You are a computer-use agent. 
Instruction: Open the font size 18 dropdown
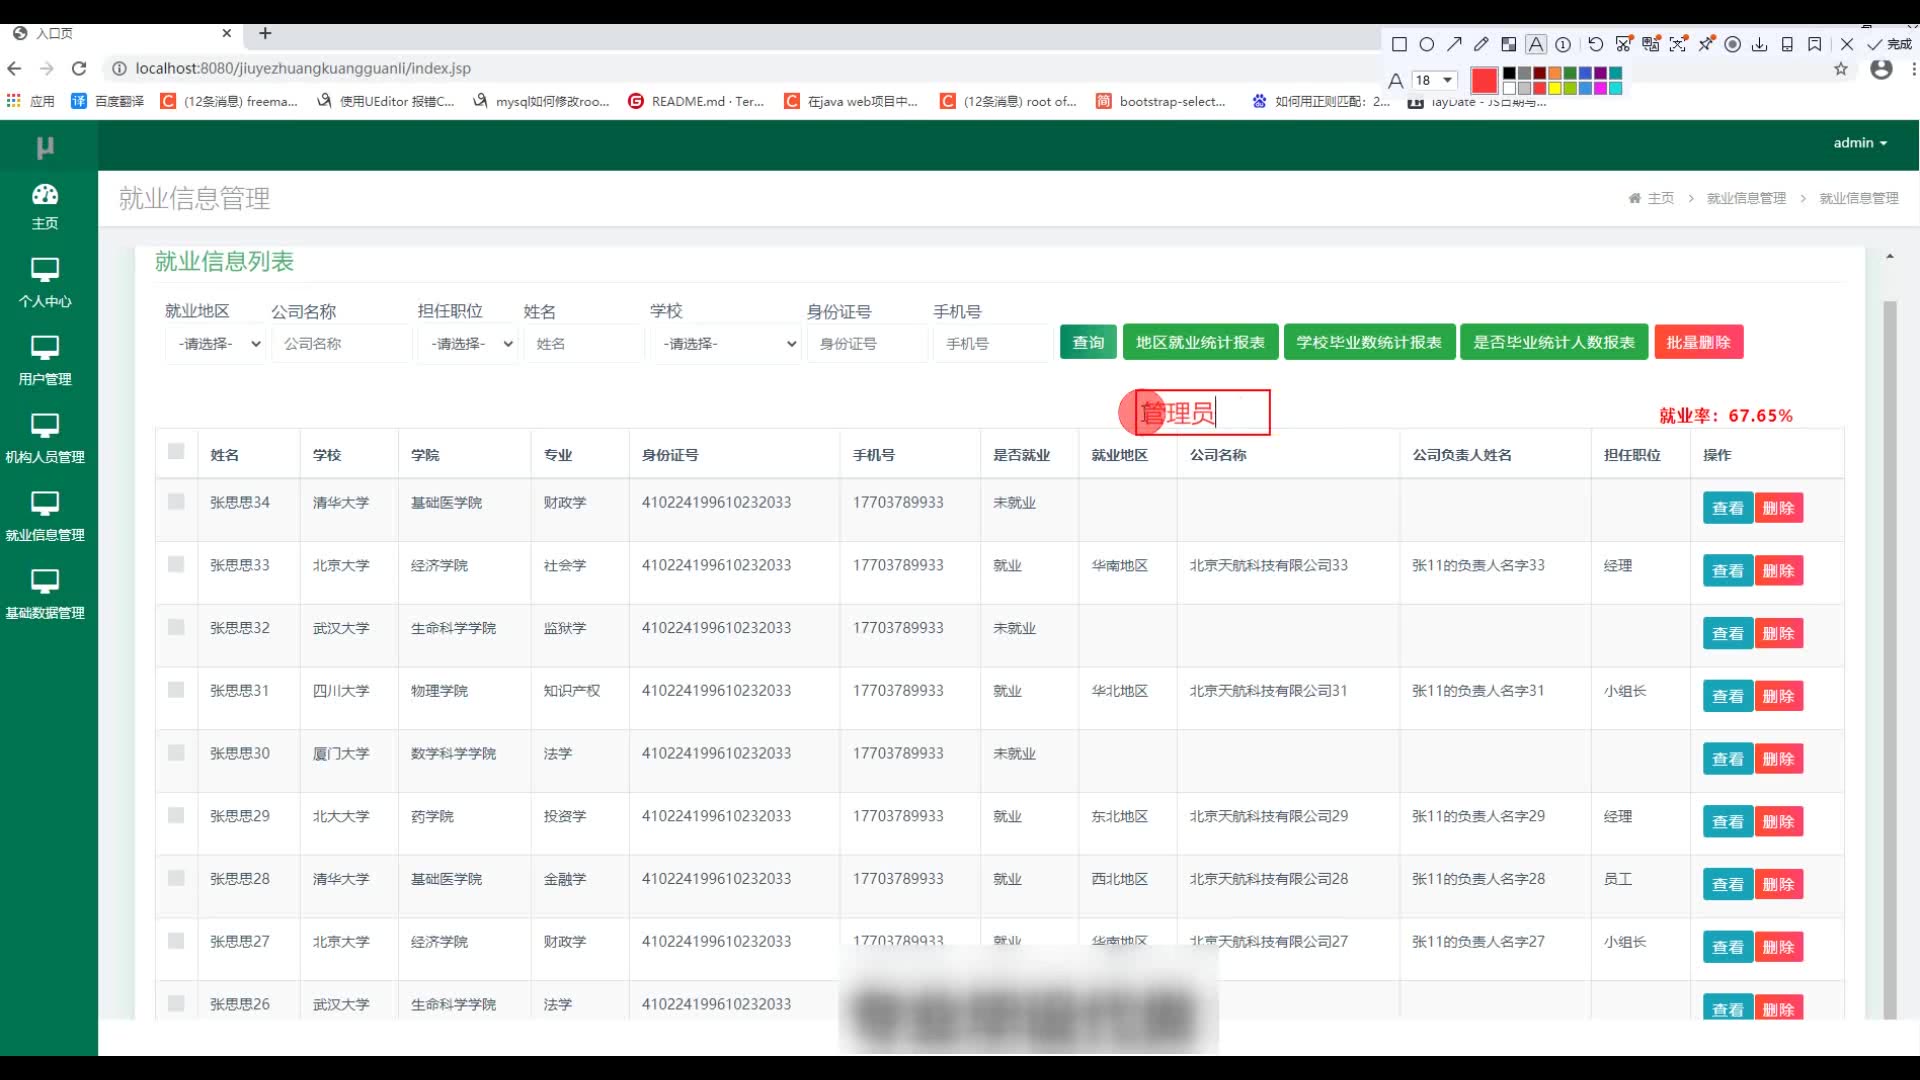click(1434, 80)
